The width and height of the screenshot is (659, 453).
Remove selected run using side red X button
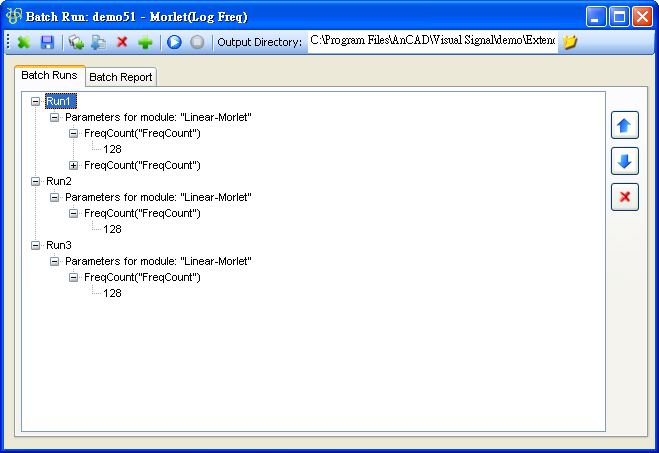624,197
